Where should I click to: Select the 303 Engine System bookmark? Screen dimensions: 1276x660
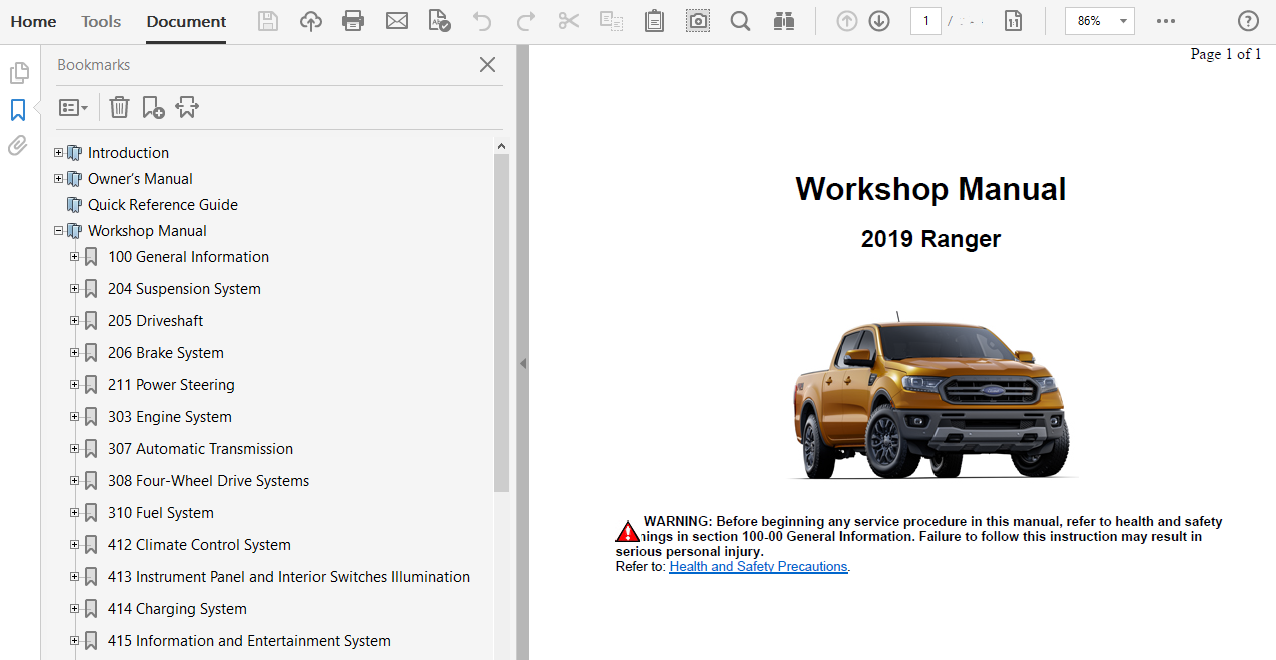(170, 417)
